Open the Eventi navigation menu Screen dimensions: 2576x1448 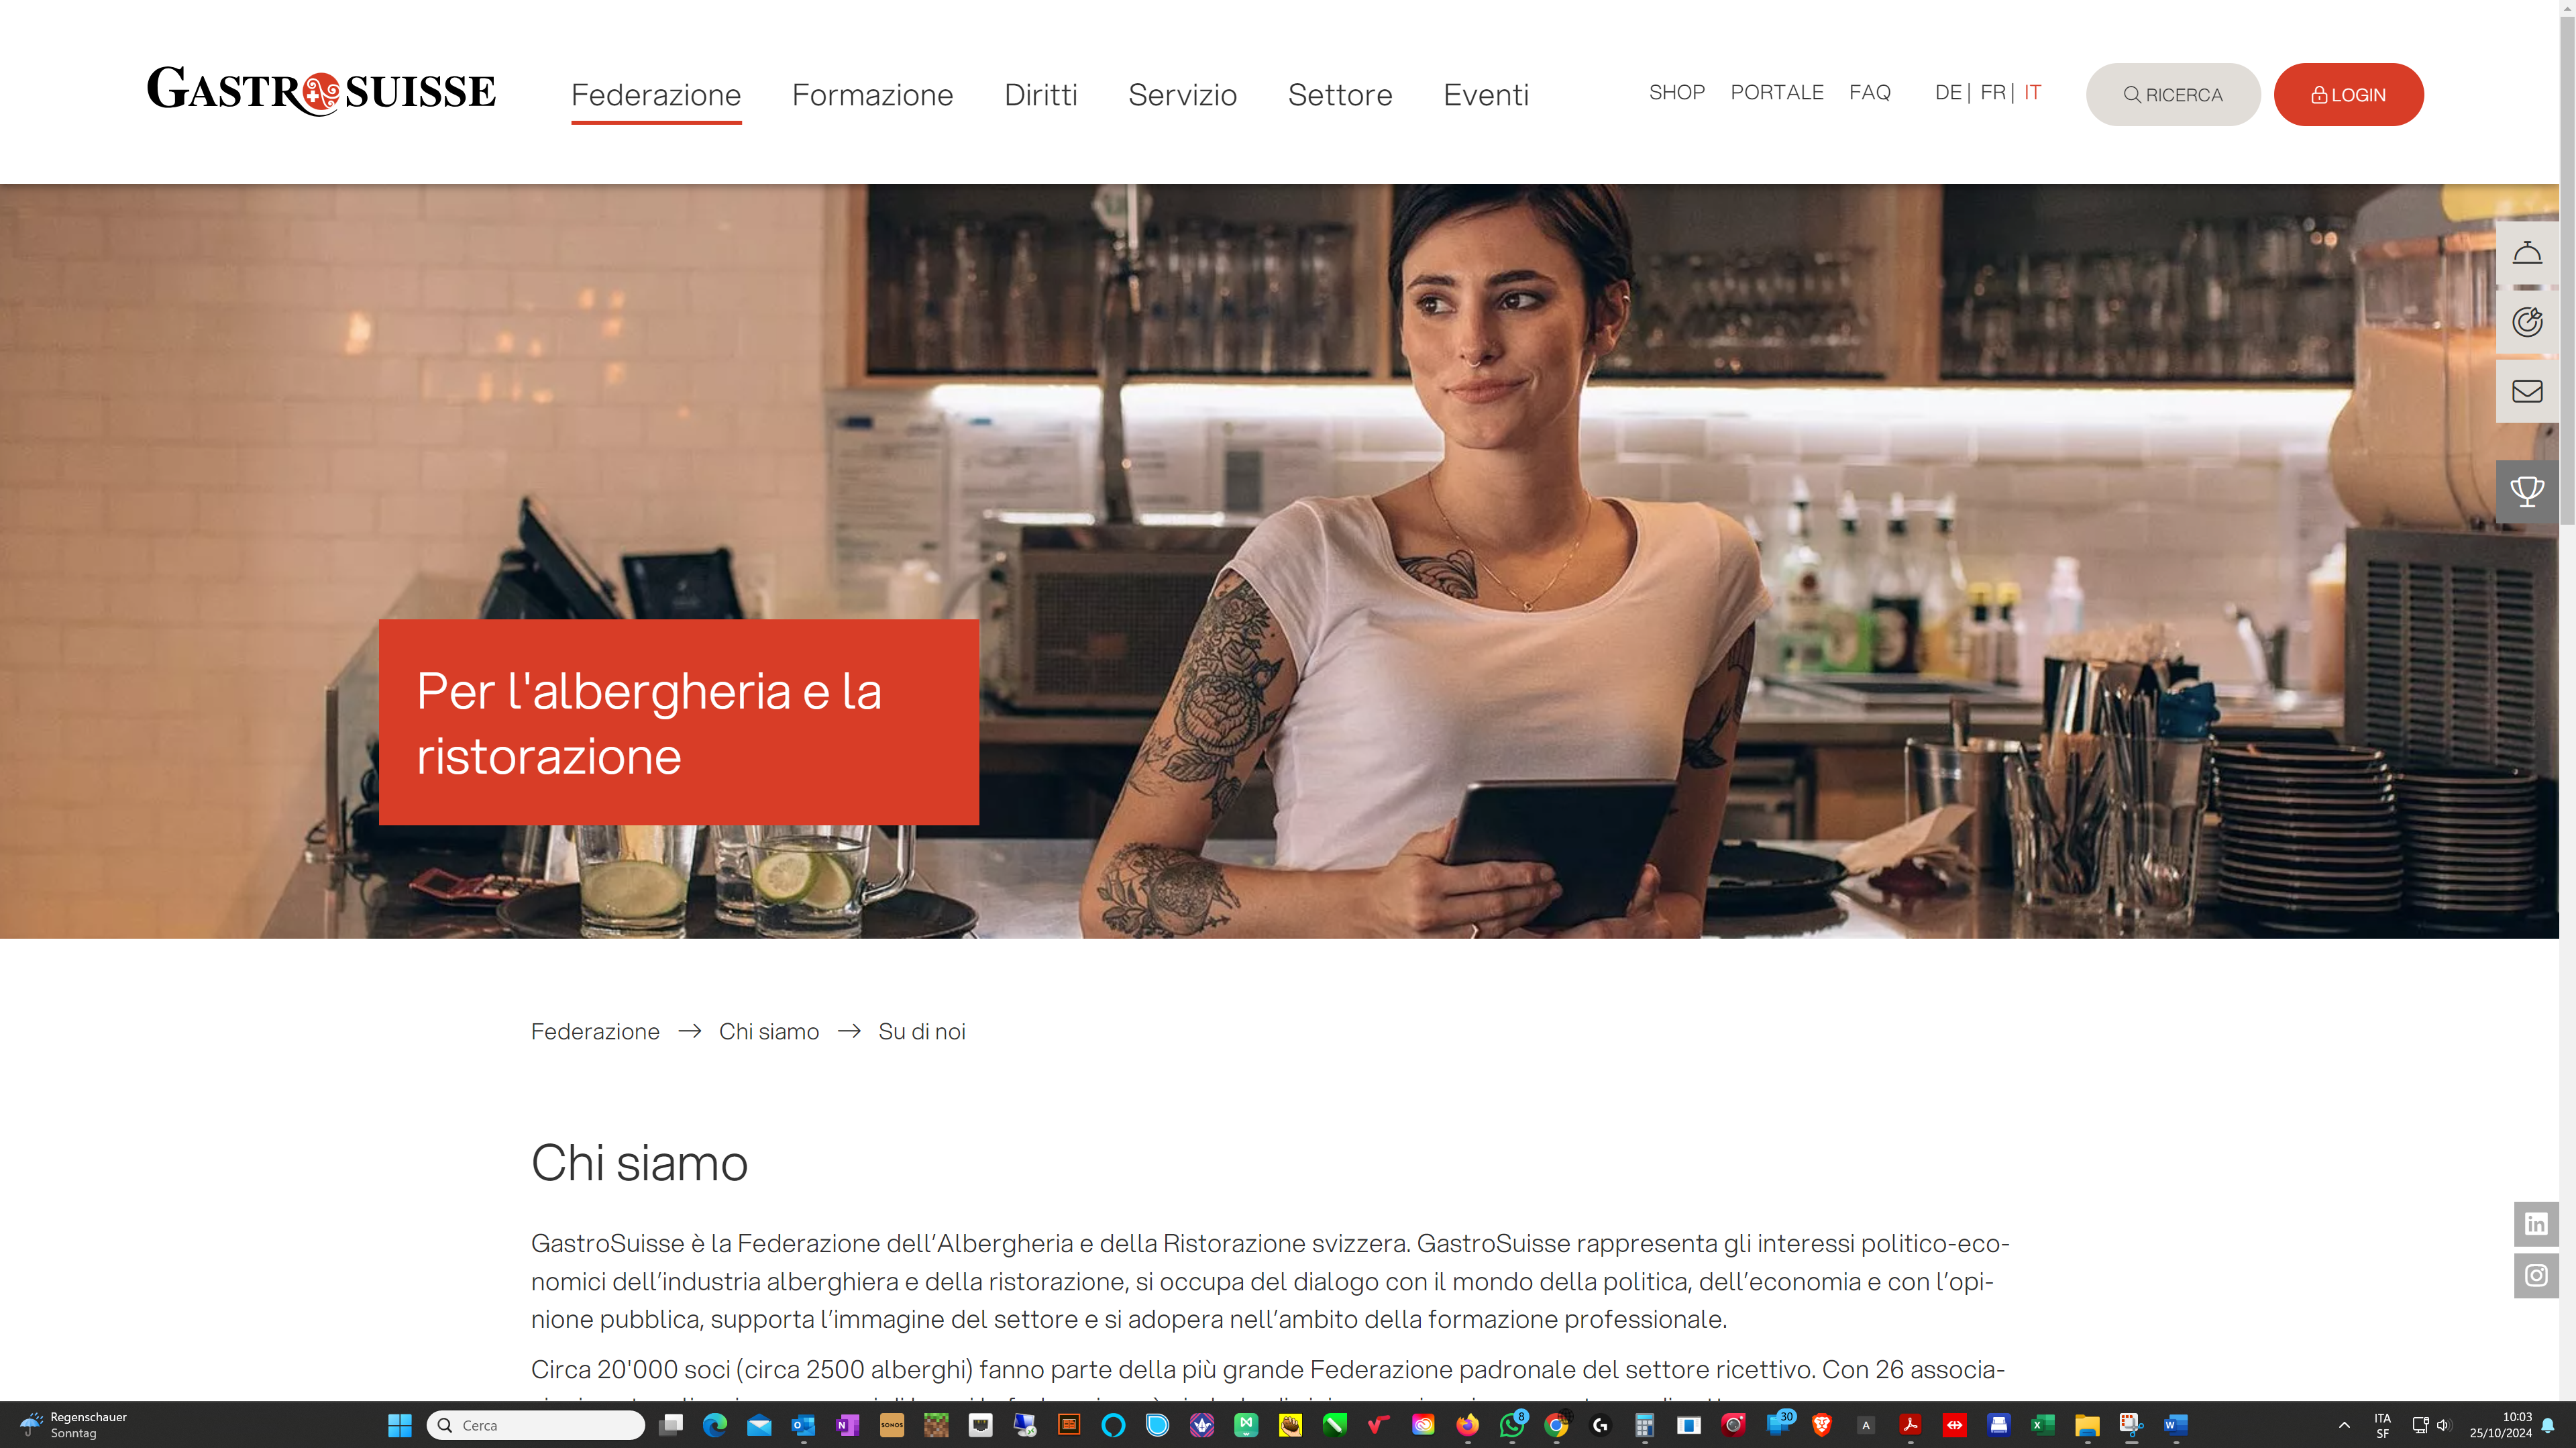[x=1486, y=95]
